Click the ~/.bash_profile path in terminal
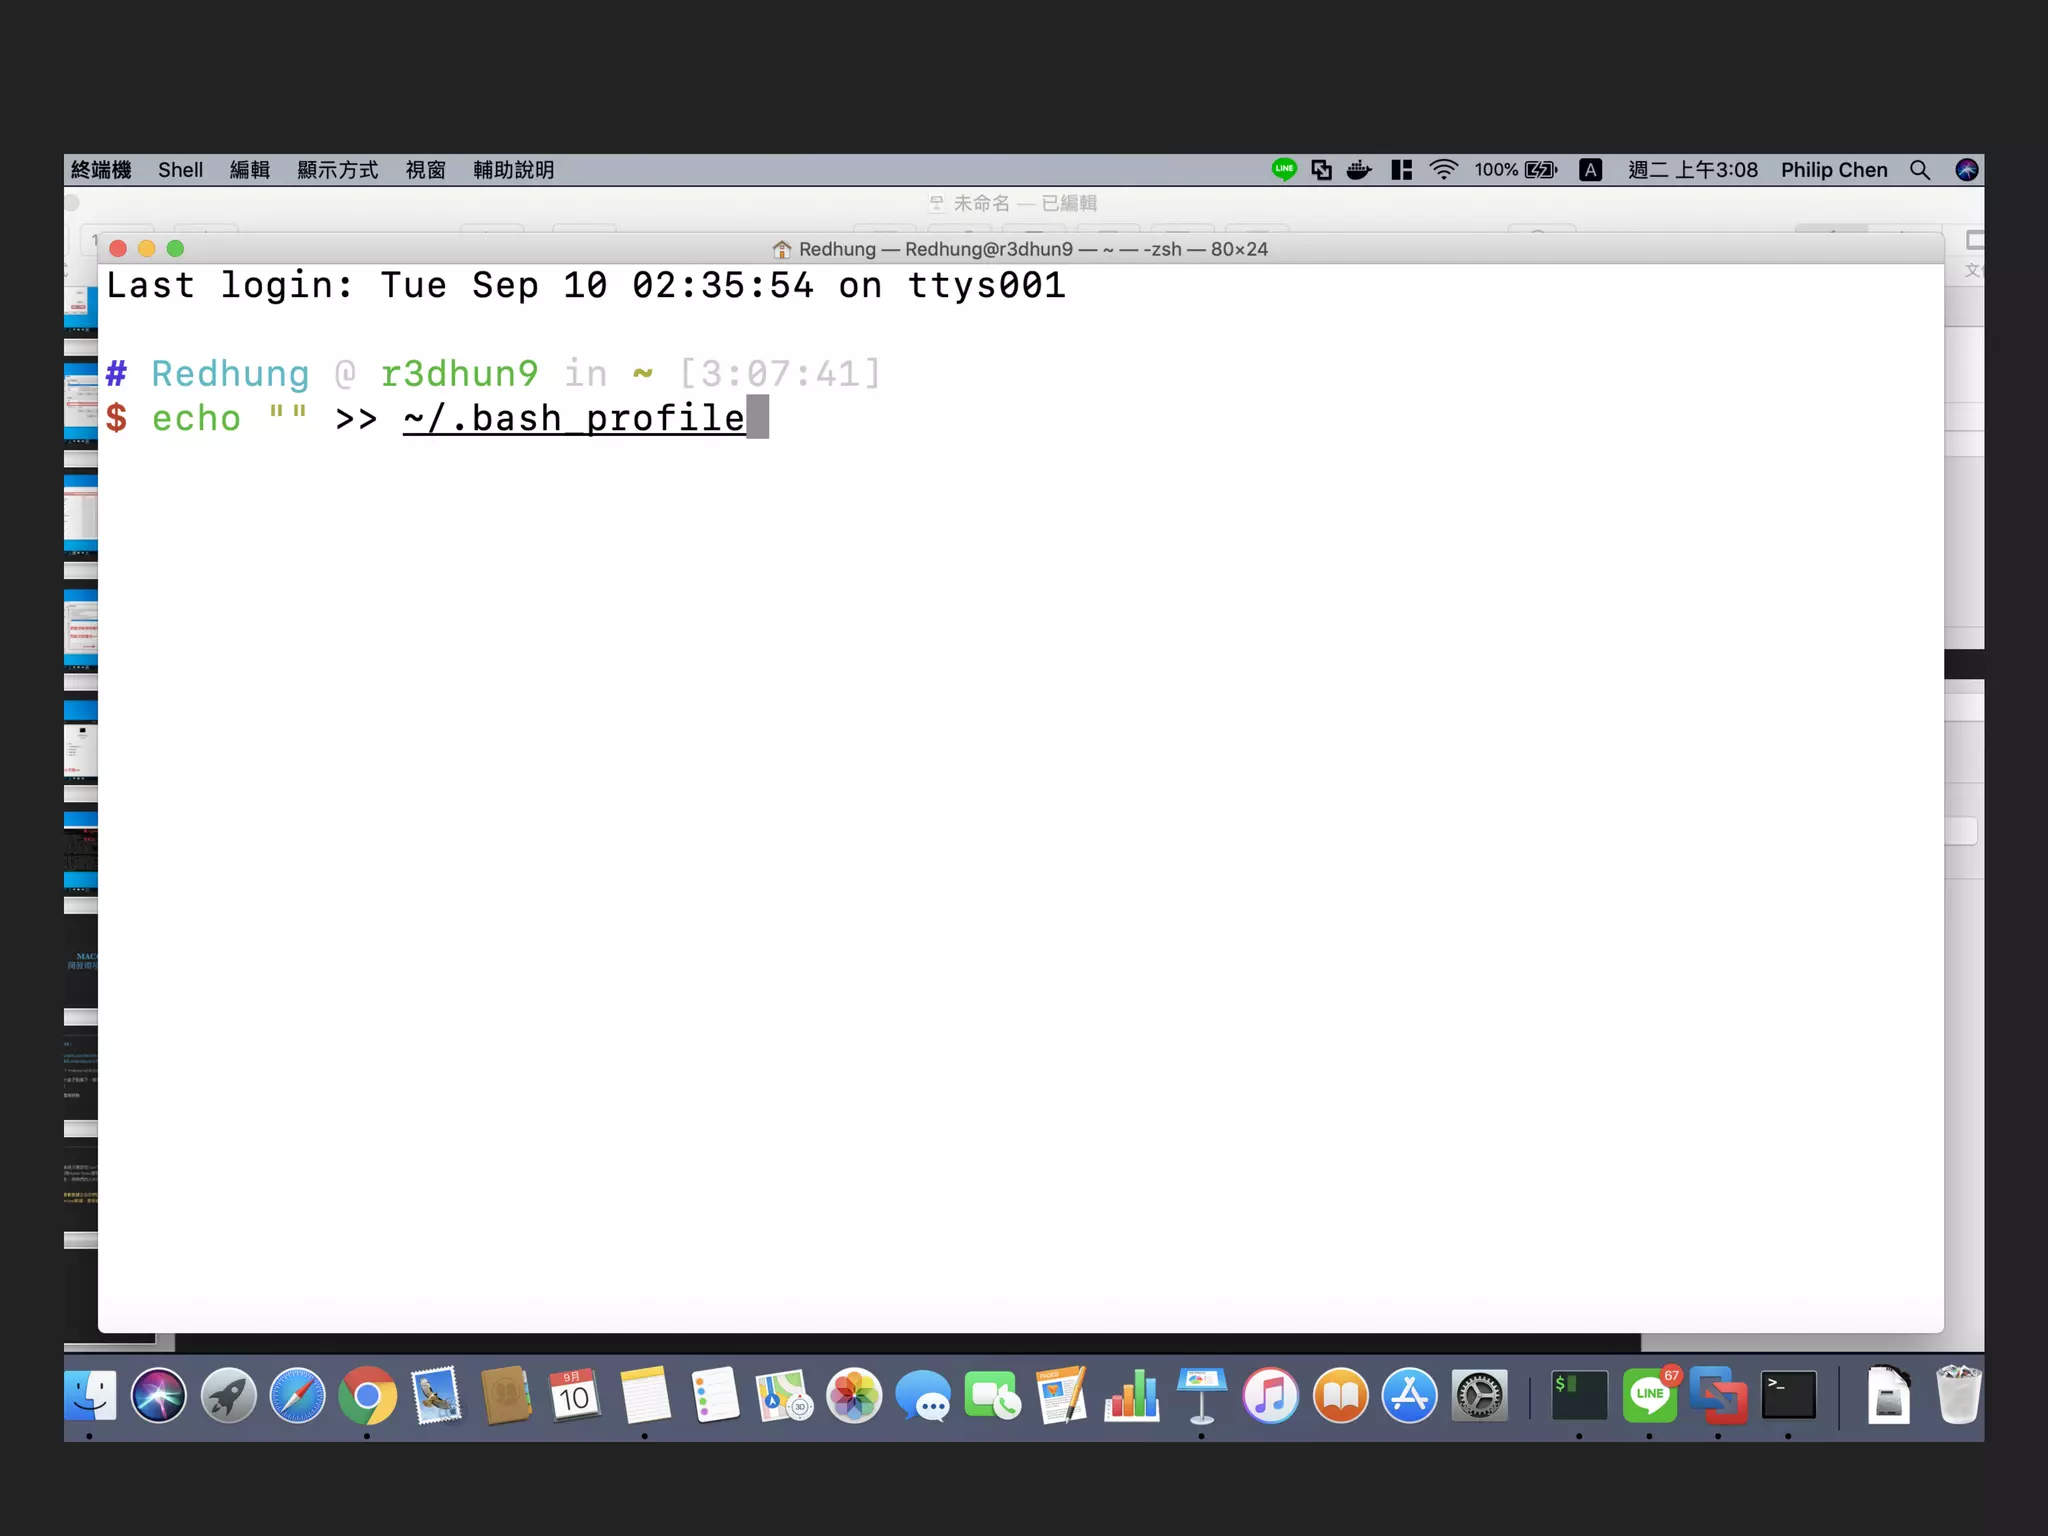This screenshot has width=2048, height=1536. (x=574, y=418)
